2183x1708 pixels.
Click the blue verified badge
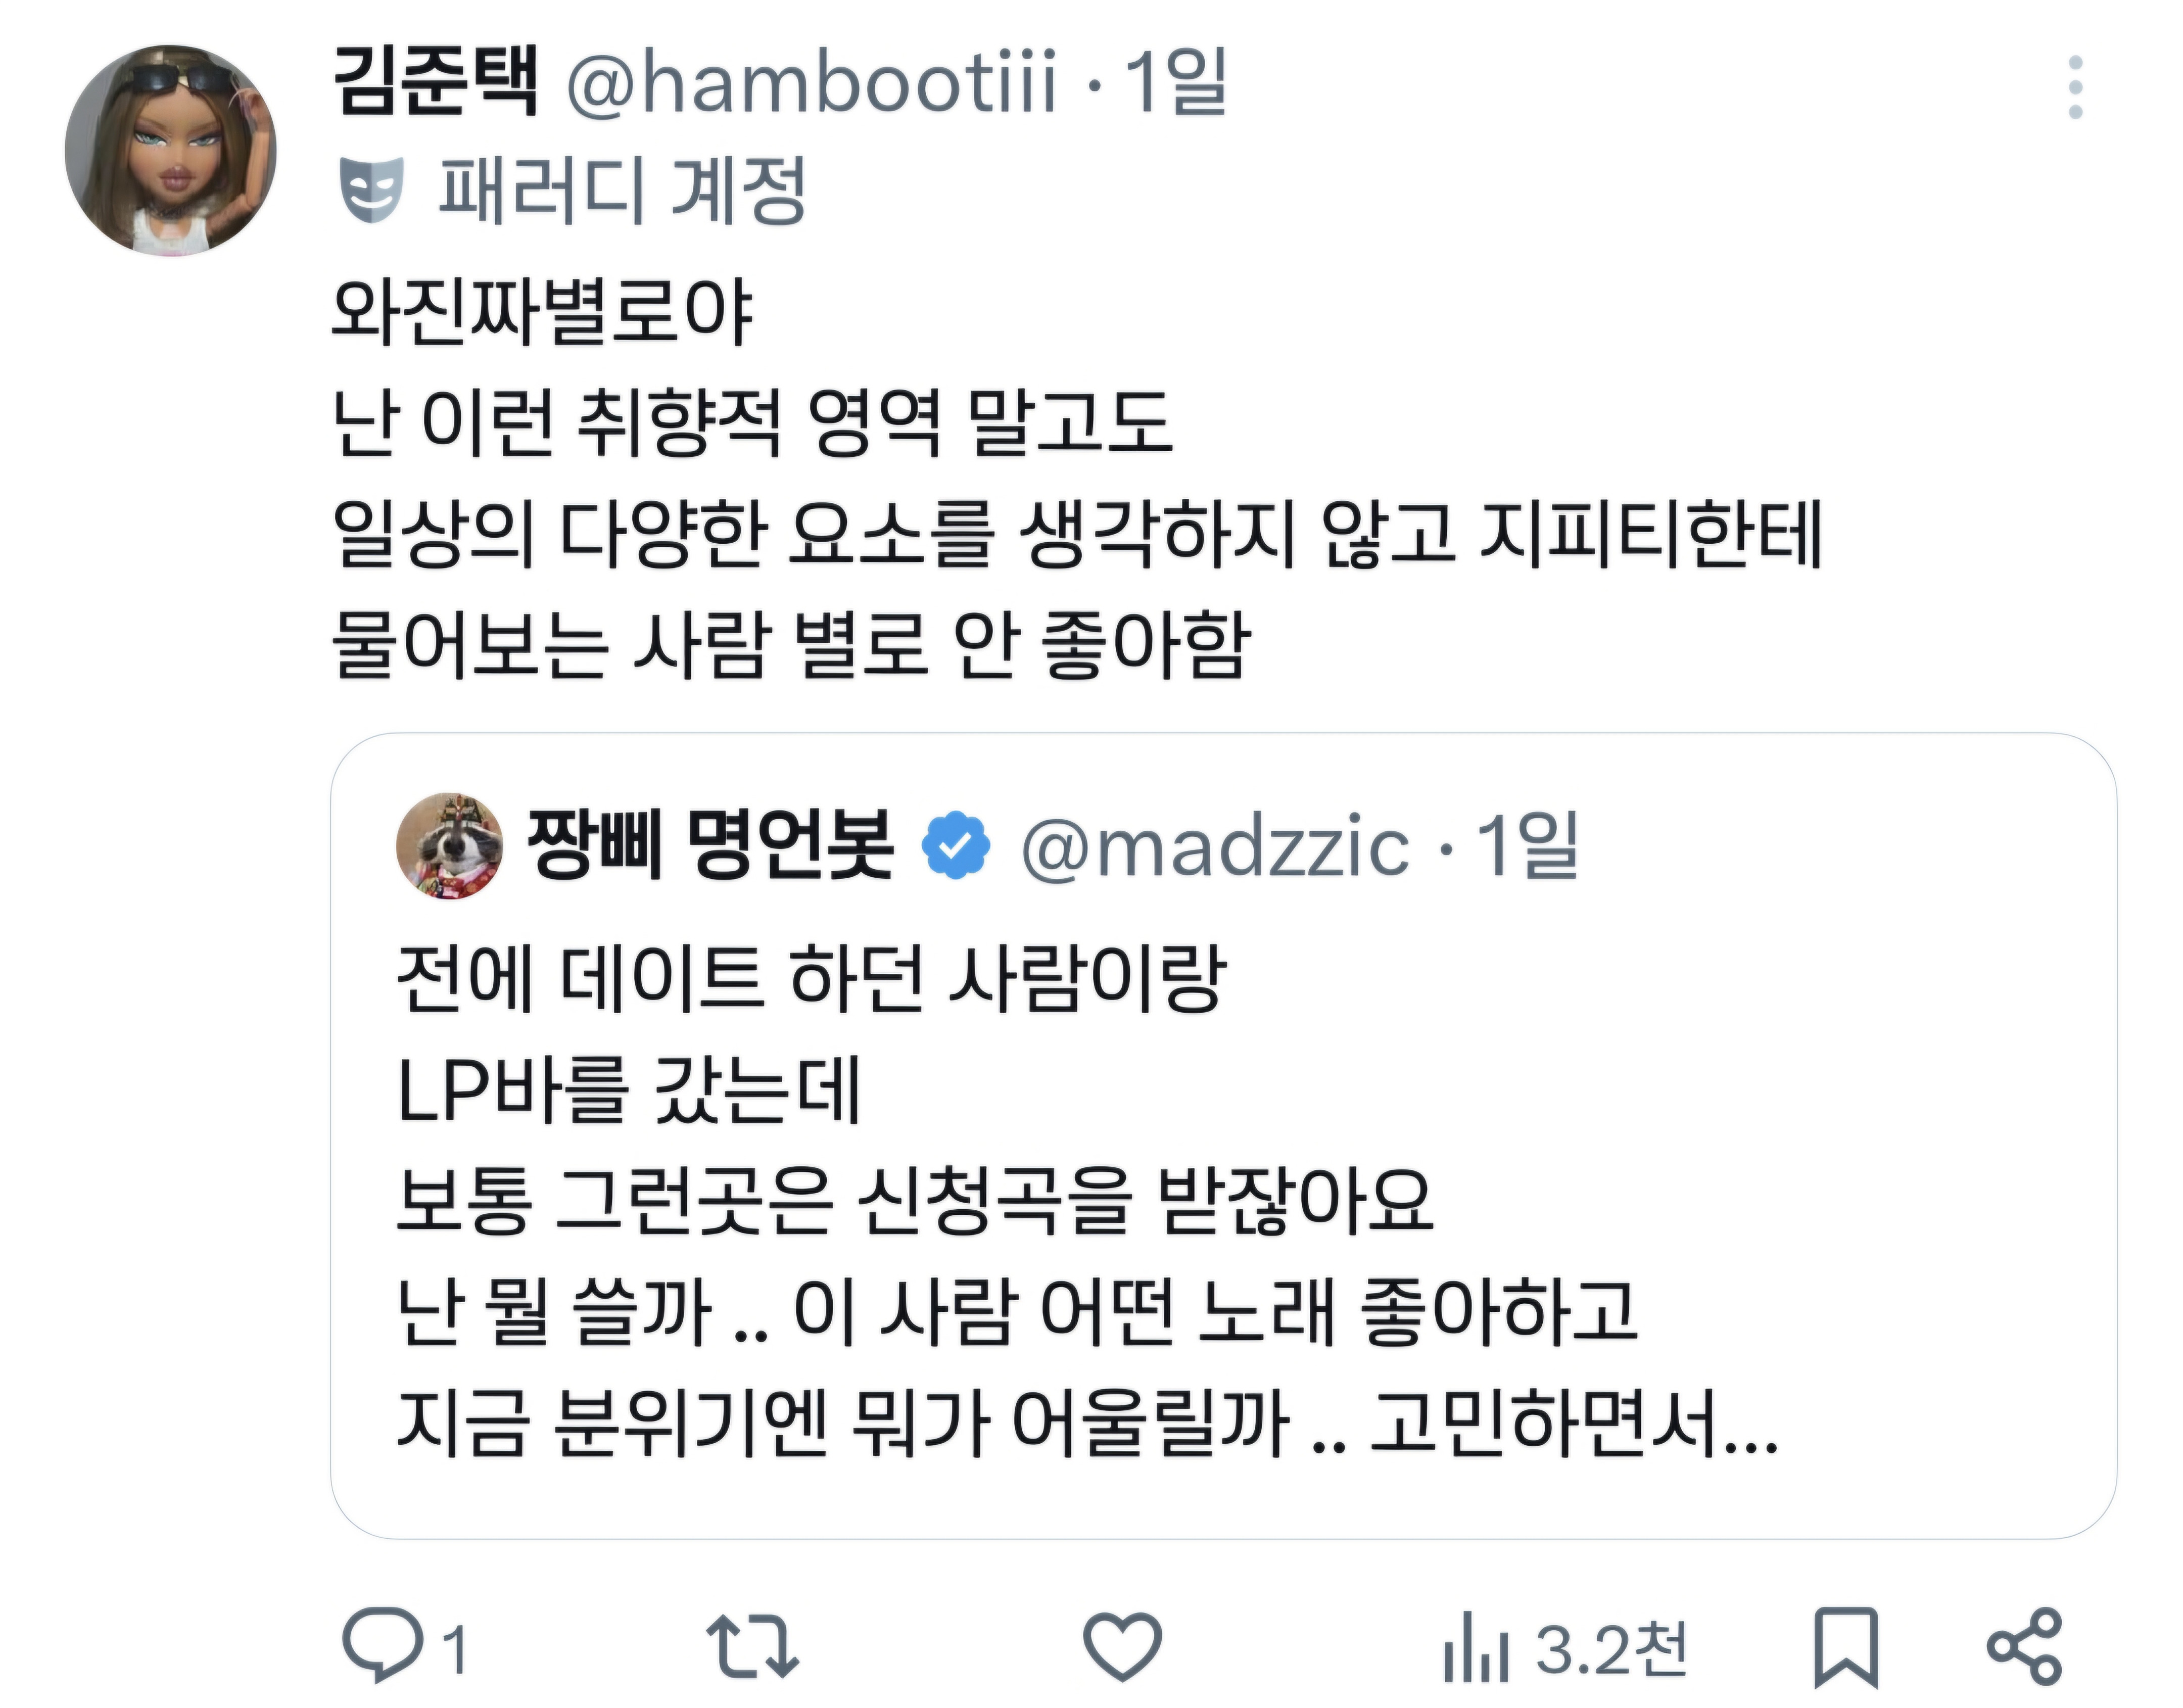(x=955, y=845)
